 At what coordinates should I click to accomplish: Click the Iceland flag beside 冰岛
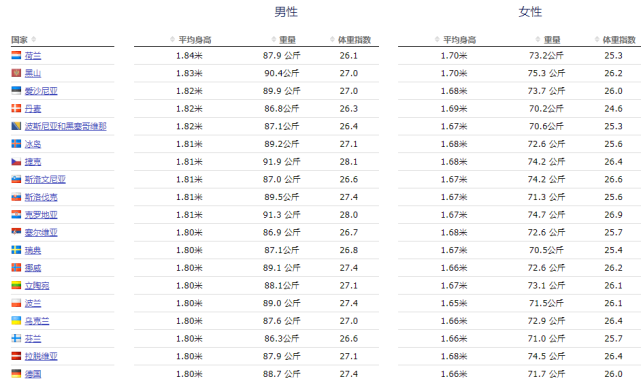pos(16,143)
